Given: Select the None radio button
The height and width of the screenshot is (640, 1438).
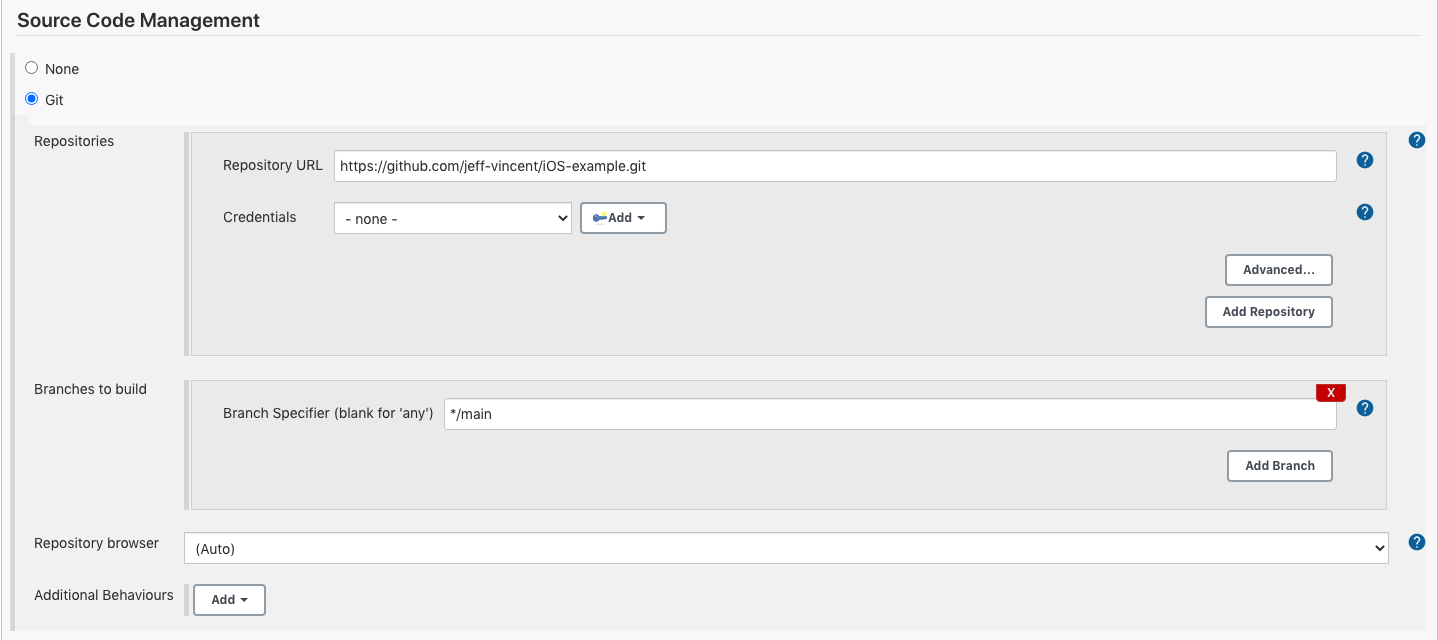Looking at the screenshot, I should (x=32, y=68).
